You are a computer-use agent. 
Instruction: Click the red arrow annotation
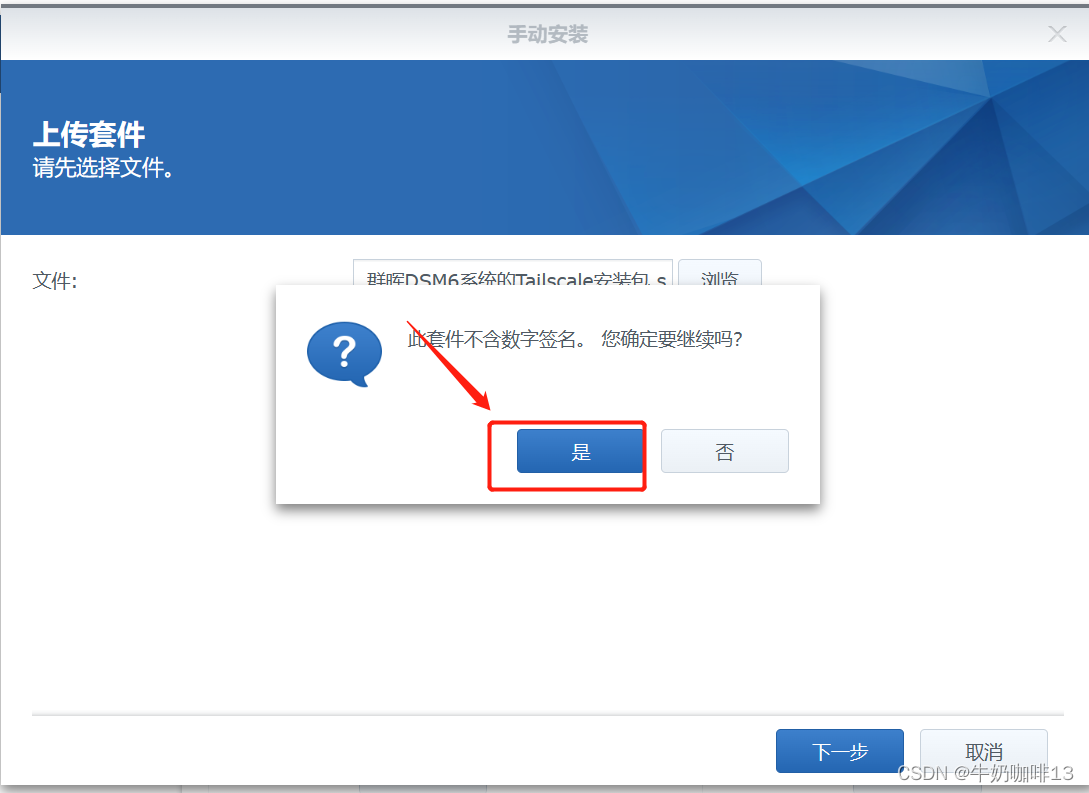[x=448, y=365]
